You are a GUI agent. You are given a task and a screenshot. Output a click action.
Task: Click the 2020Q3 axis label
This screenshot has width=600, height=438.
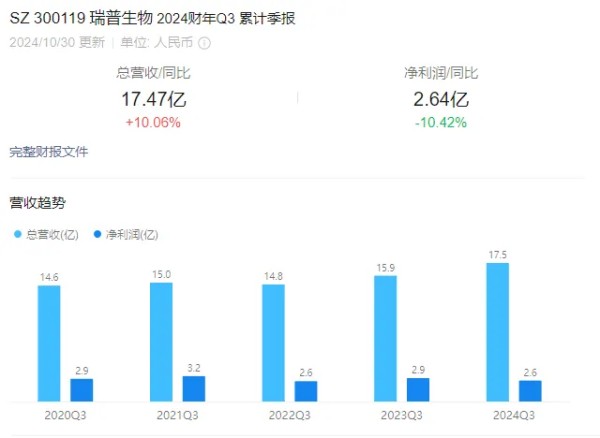(65, 415)
